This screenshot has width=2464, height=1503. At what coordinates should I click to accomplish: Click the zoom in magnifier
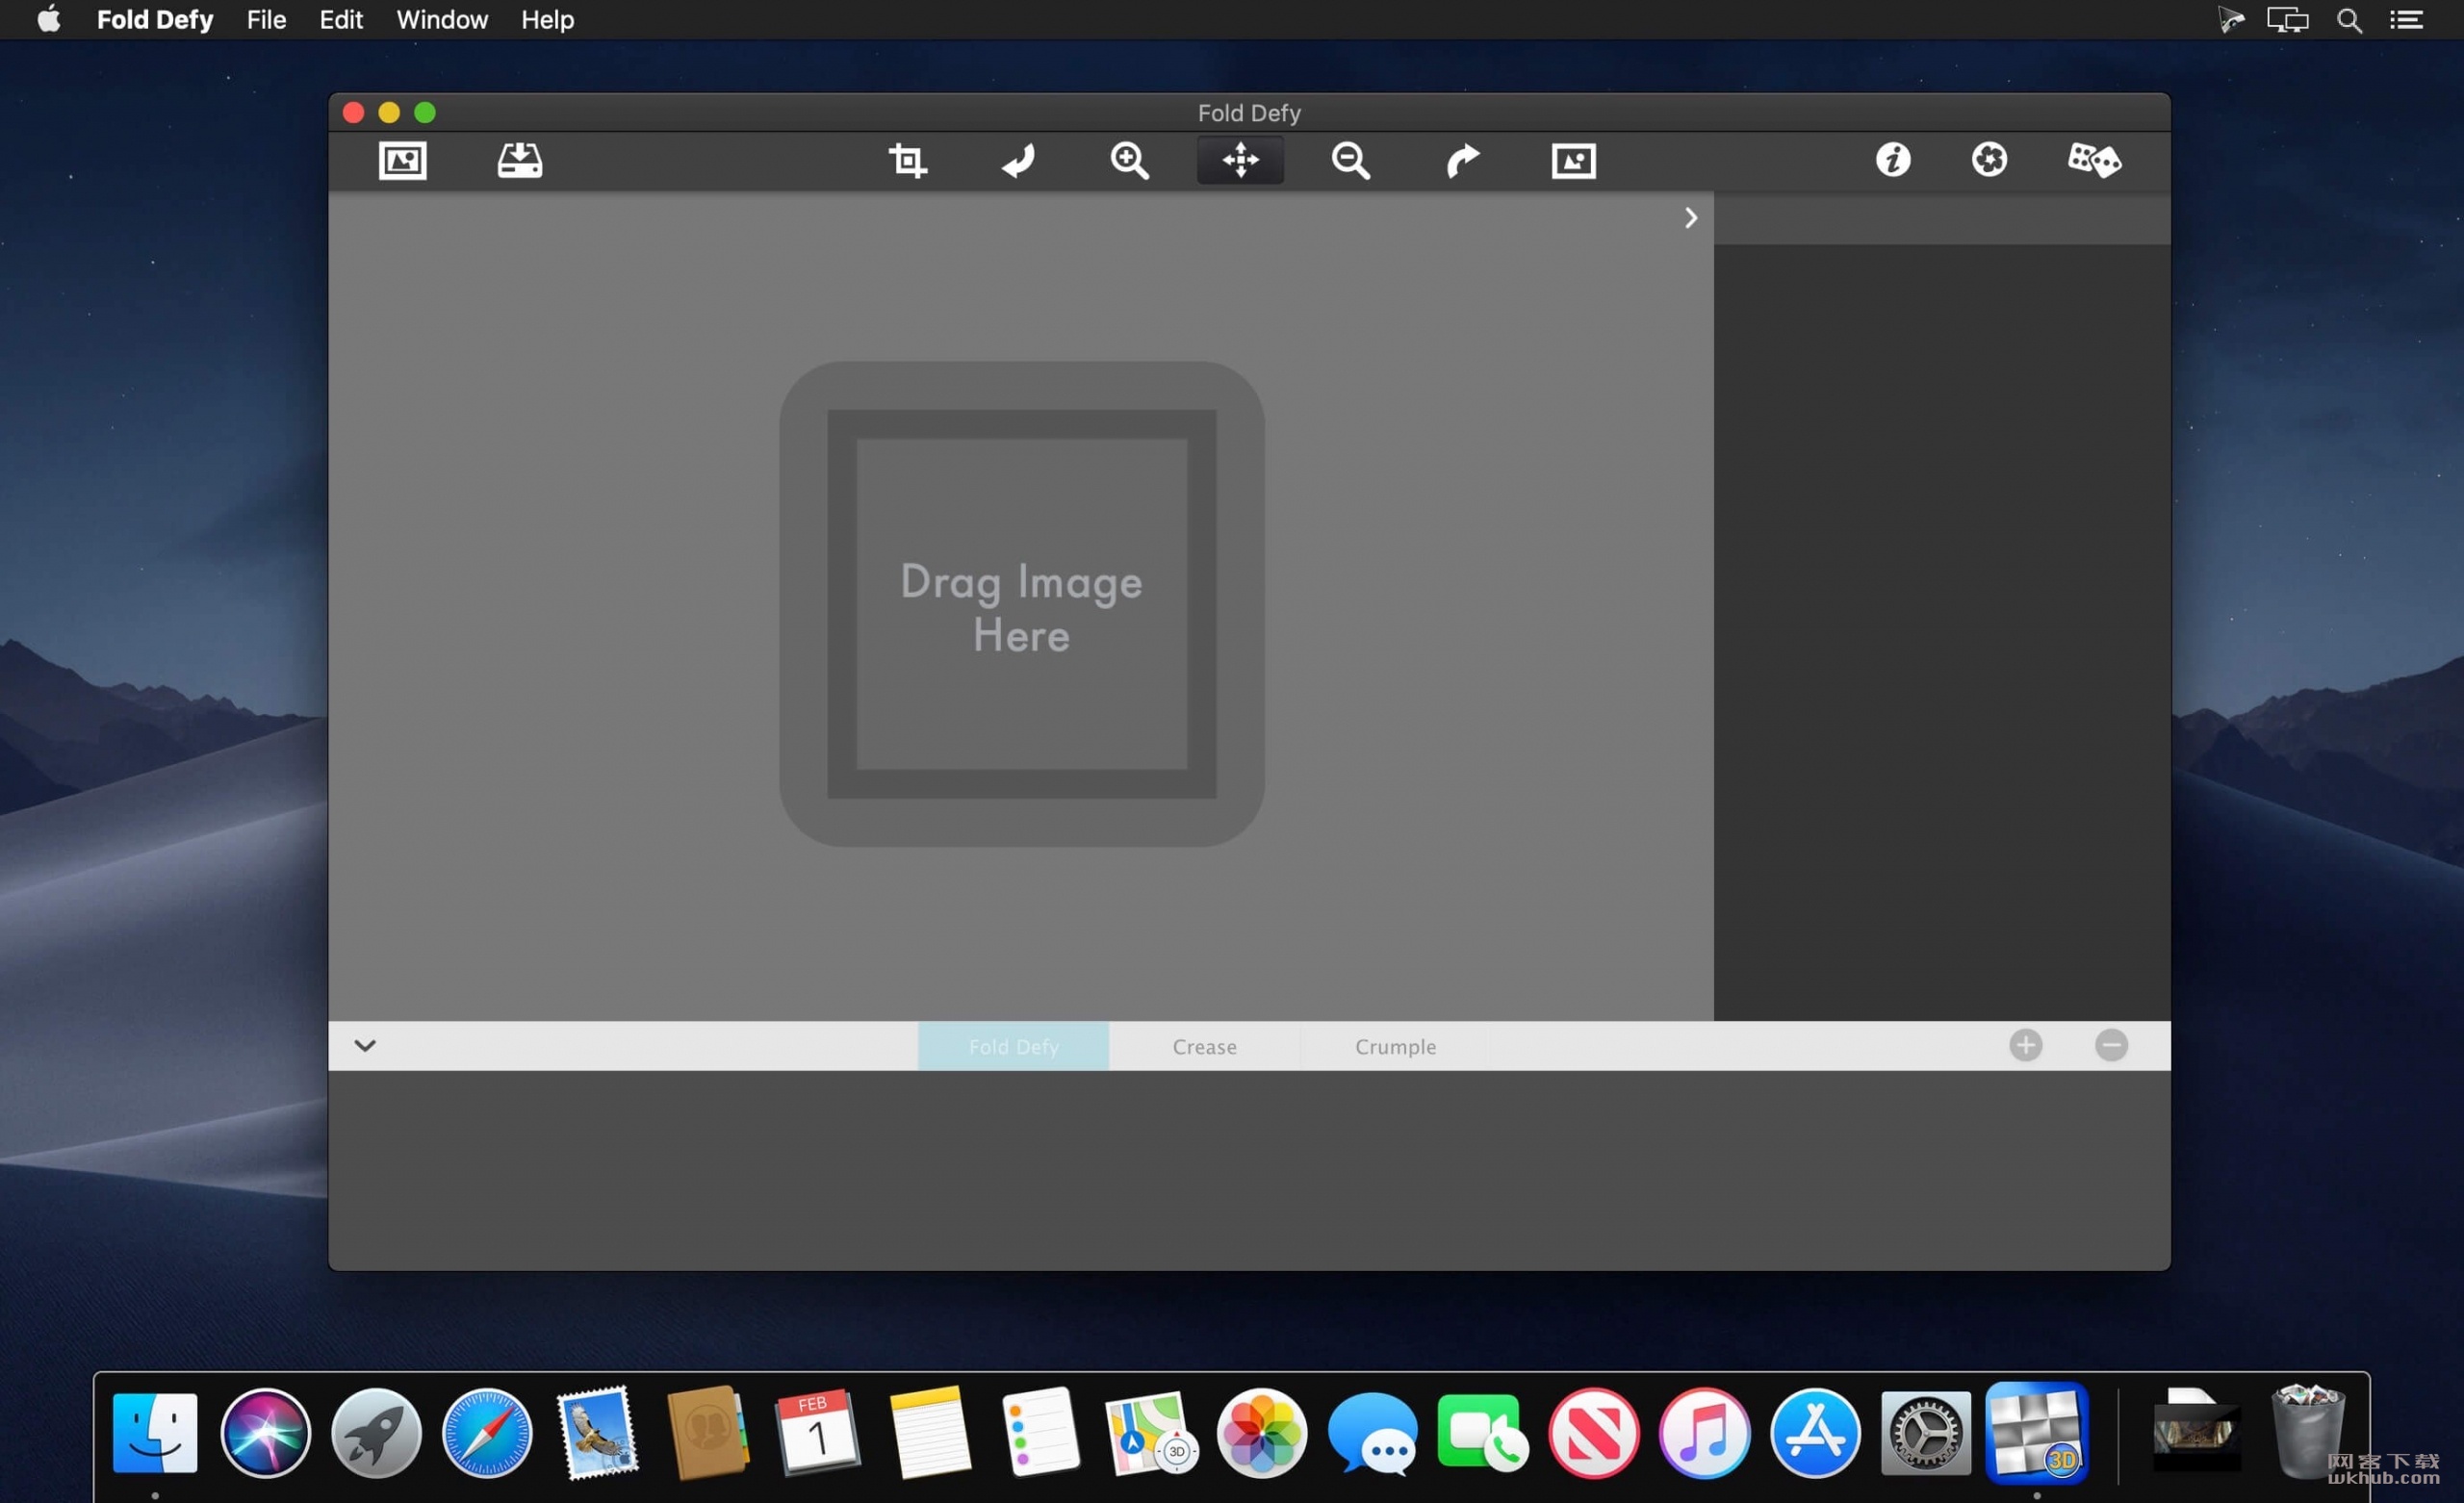[1130, 160]
